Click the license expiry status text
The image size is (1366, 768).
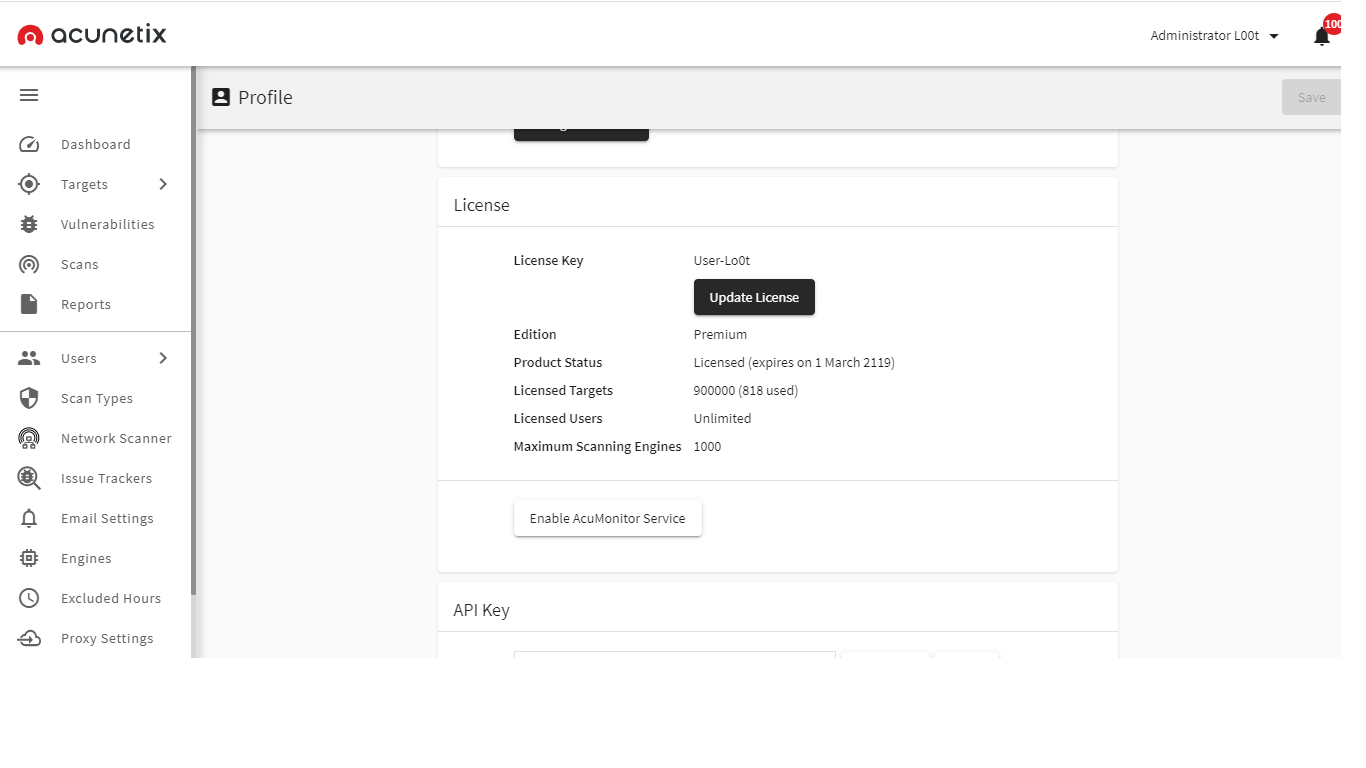coord(794,362)
